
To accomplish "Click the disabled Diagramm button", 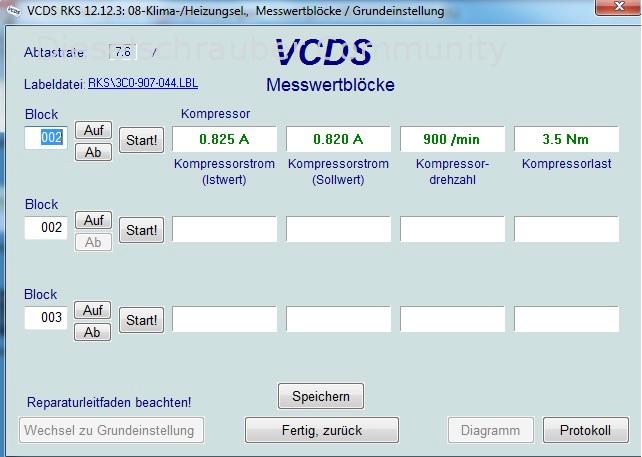I will coord(491,430).
